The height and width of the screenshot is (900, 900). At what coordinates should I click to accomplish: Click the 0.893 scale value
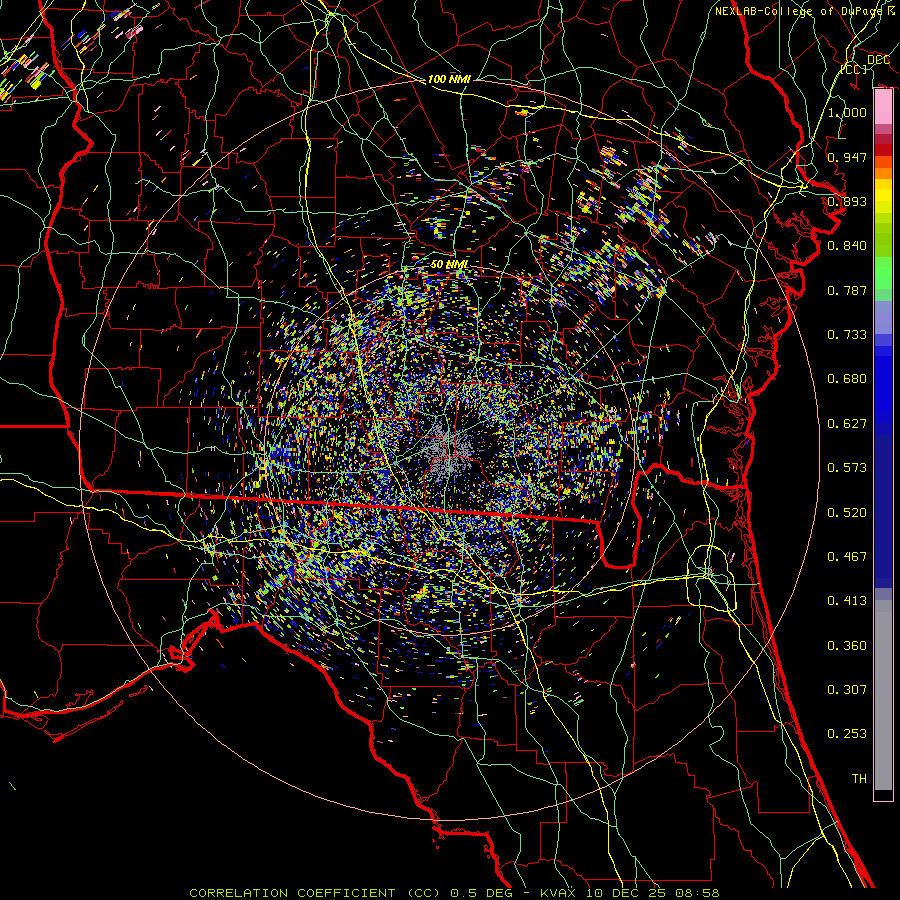(x=847, y=201)
